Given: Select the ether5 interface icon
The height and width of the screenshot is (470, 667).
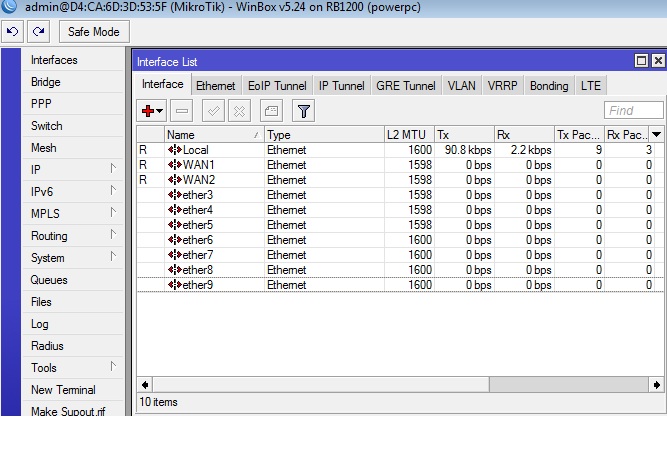Looking at the screenshot, I should point(174,225).
